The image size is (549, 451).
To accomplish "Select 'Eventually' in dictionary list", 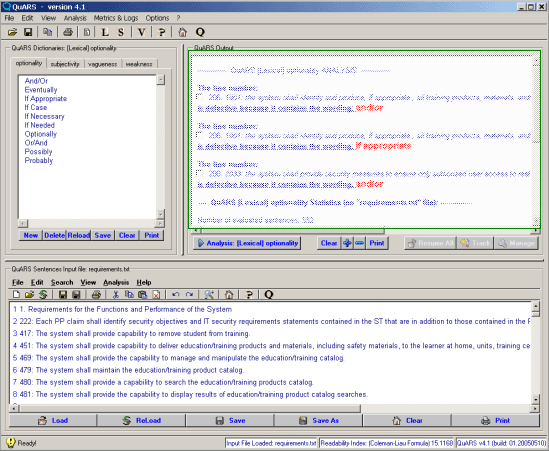I will point(41,90).
